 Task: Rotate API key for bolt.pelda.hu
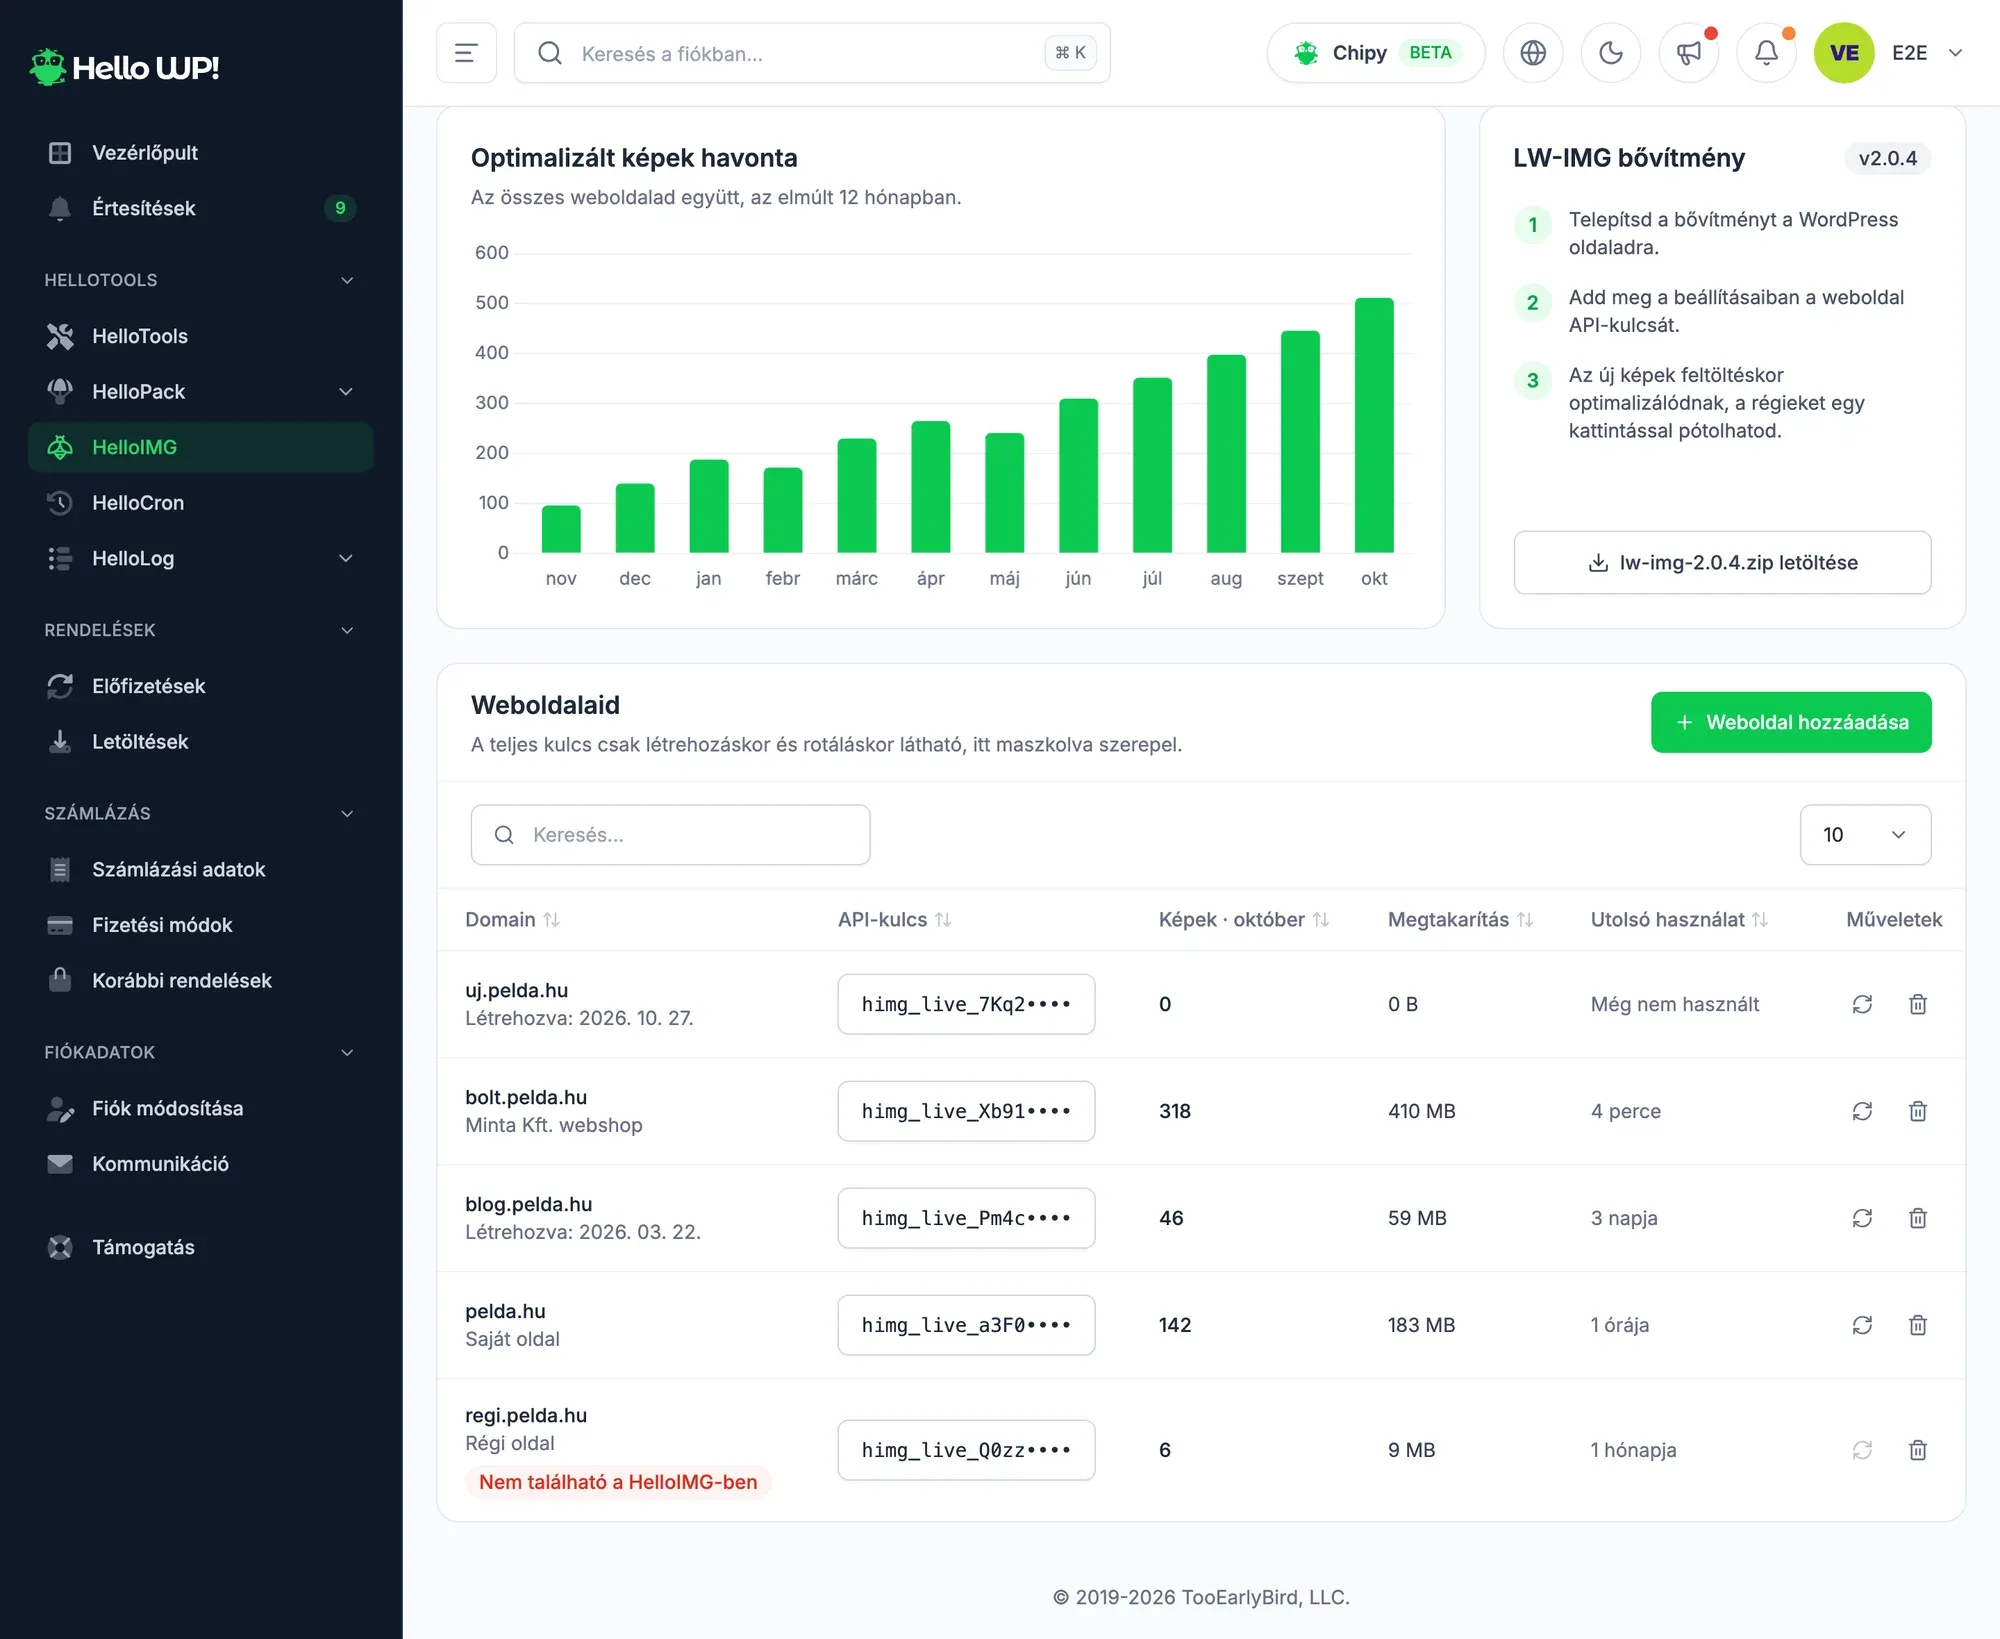[x=1862, y=1111]
